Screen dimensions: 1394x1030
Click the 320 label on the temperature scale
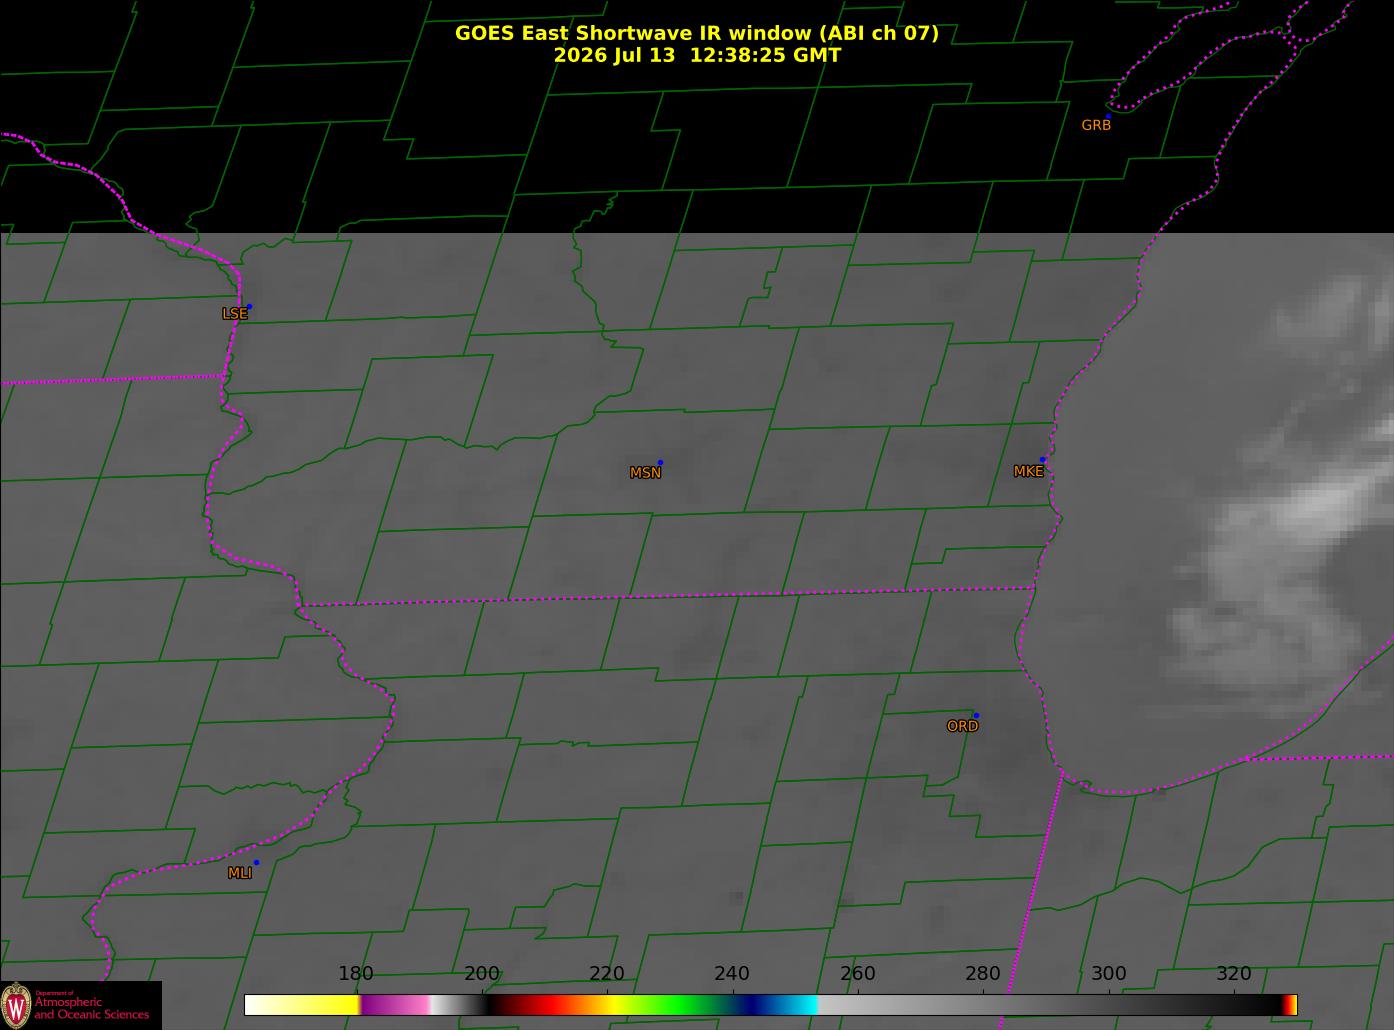(1233, 974)
